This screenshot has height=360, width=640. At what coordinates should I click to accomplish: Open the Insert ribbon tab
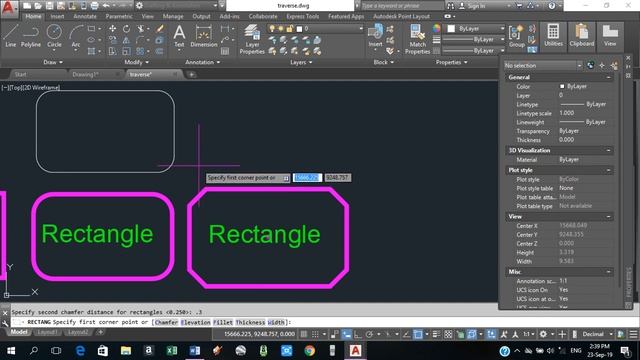pyautogui.click(x=57, y=16)
